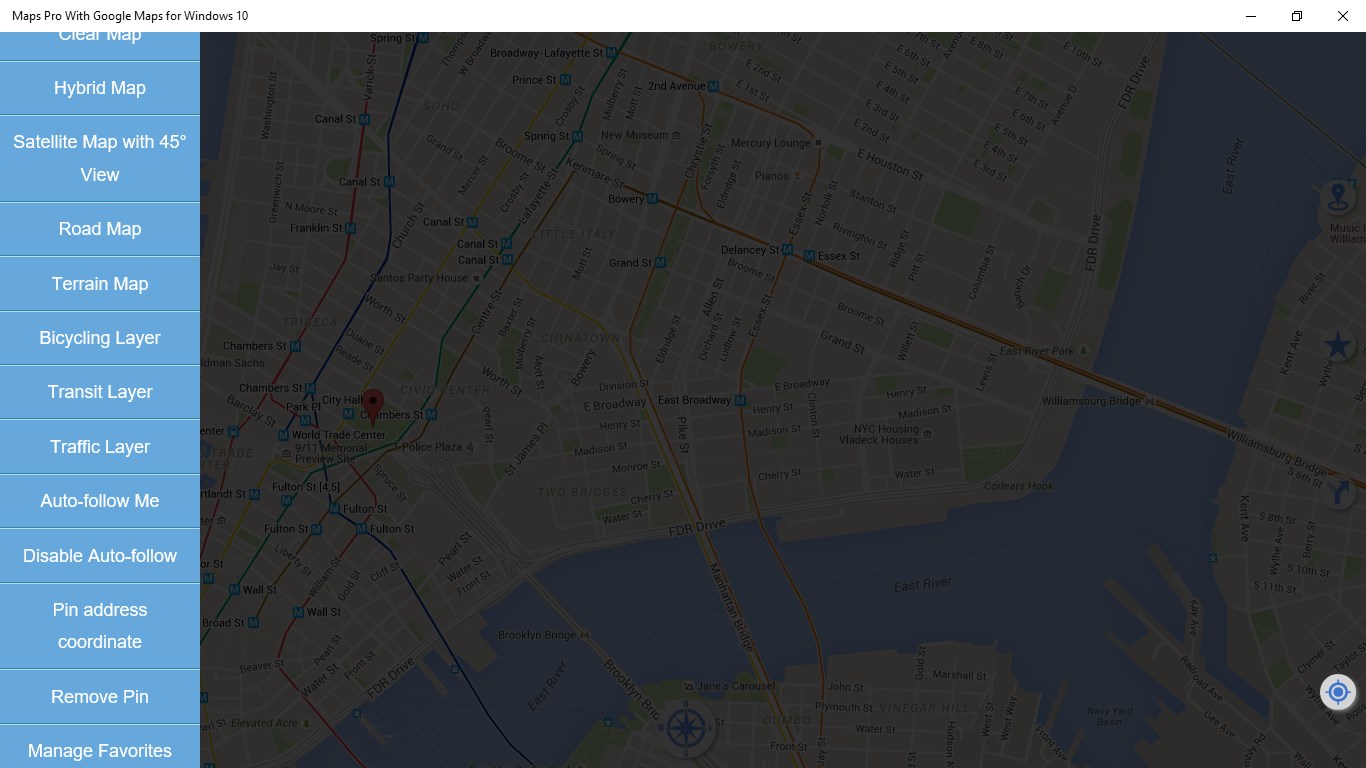
Task: Open the compass icon on map
Action: 685,727
